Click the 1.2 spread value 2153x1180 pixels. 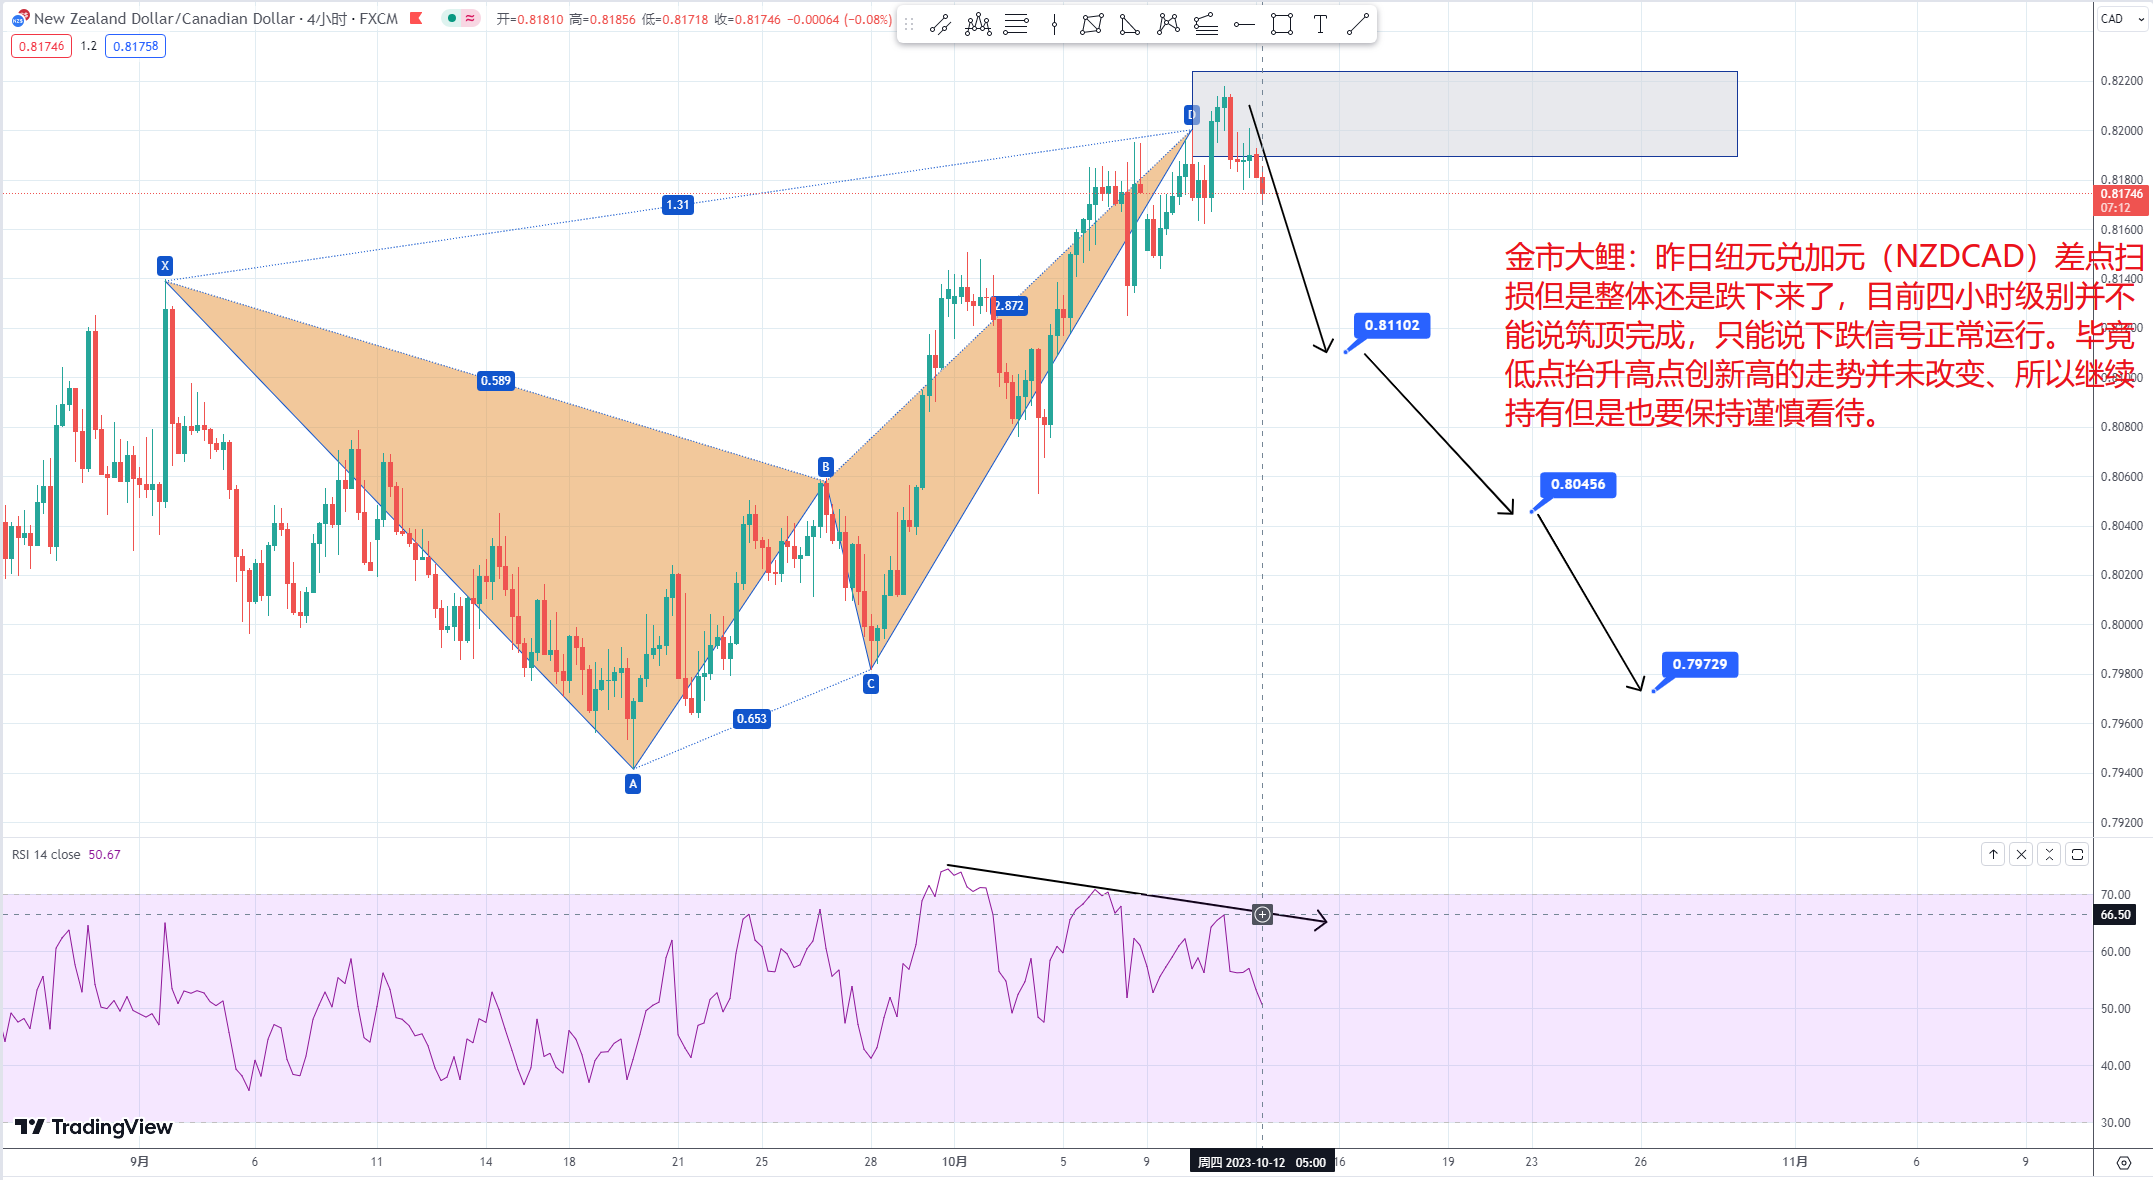tap(89, 46)
